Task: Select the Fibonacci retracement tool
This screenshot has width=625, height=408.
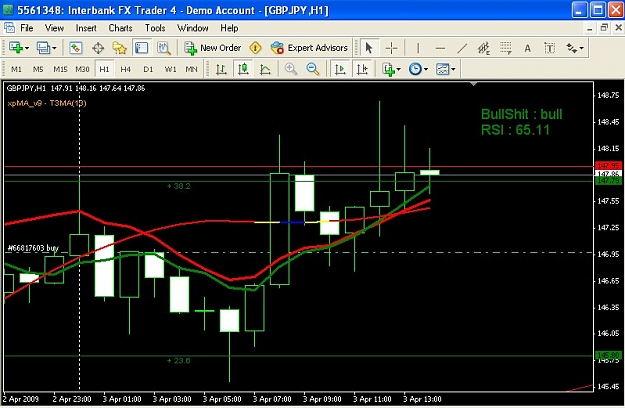Action: [x=506, y=48]
